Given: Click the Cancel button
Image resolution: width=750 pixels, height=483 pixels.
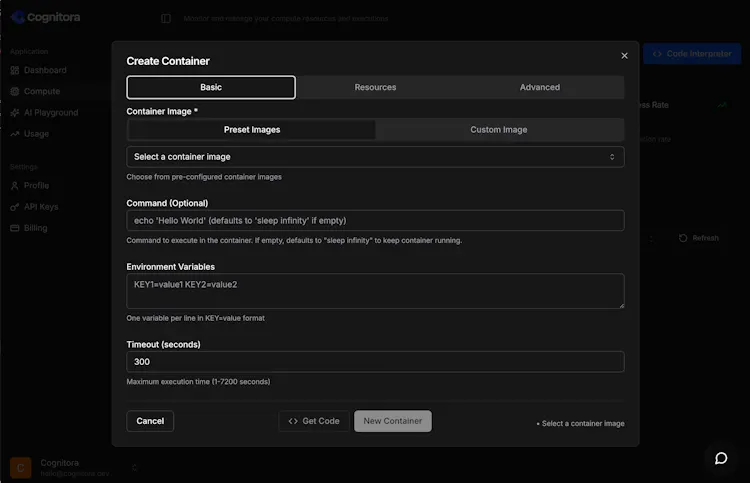Looking at the screenshot, I should pos(150,421).
